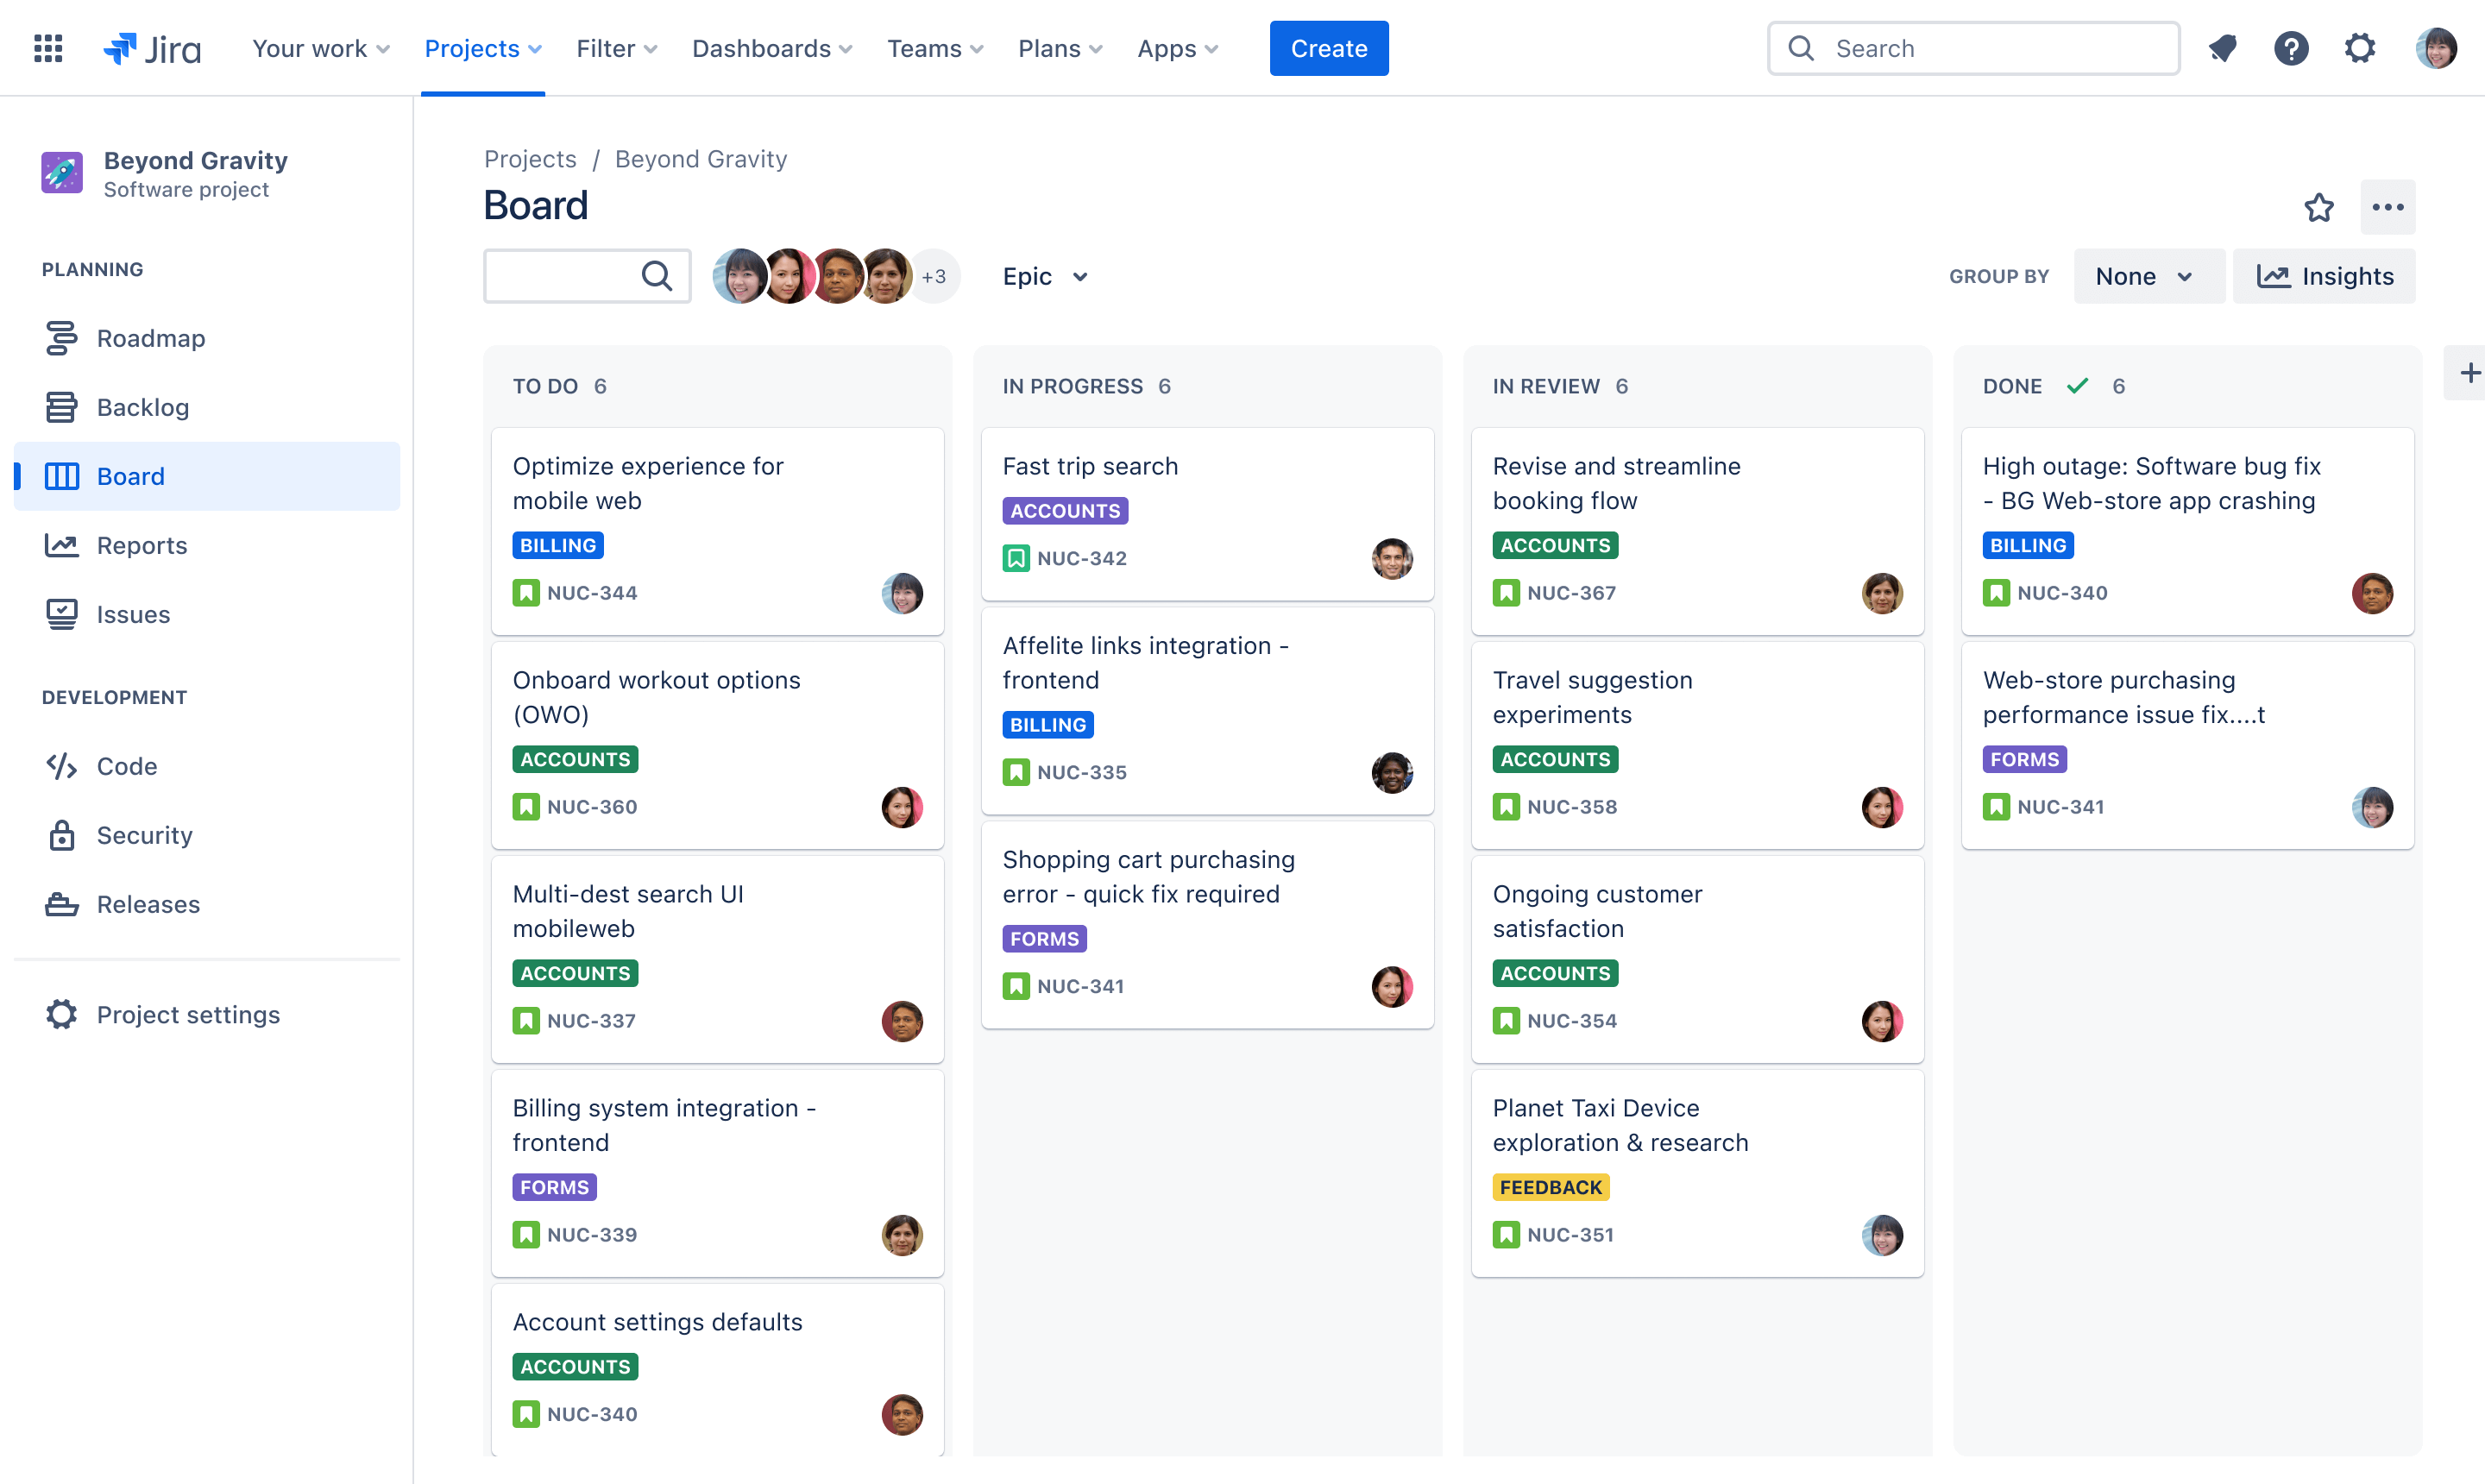The width and height of the screenshot is (2485, 1484).
Task: Click the Board icon in sidebar
Action: point(62,475)
